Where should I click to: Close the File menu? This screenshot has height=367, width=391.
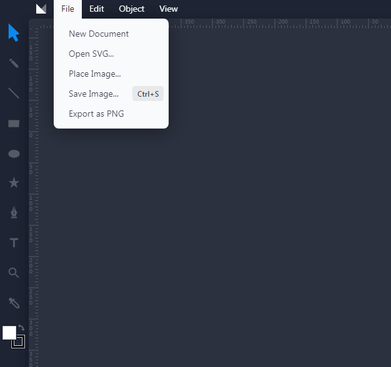pyautogui.click(x=68, y=9)
